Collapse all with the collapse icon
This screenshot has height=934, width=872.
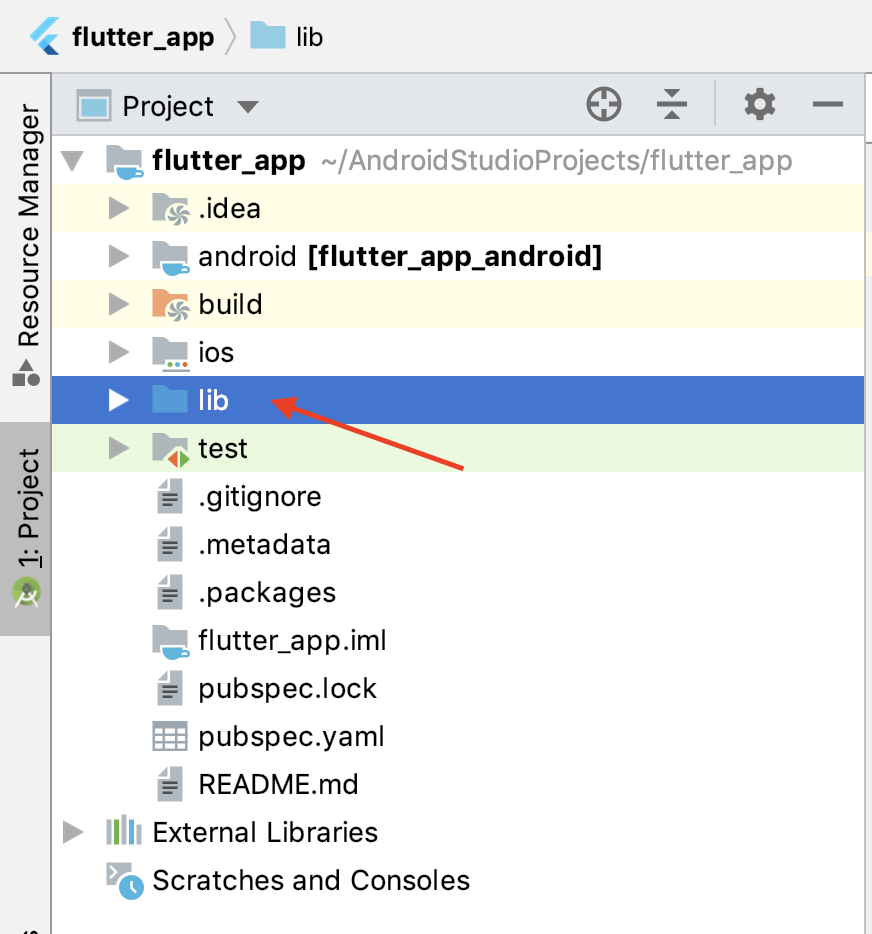point(672,104)
